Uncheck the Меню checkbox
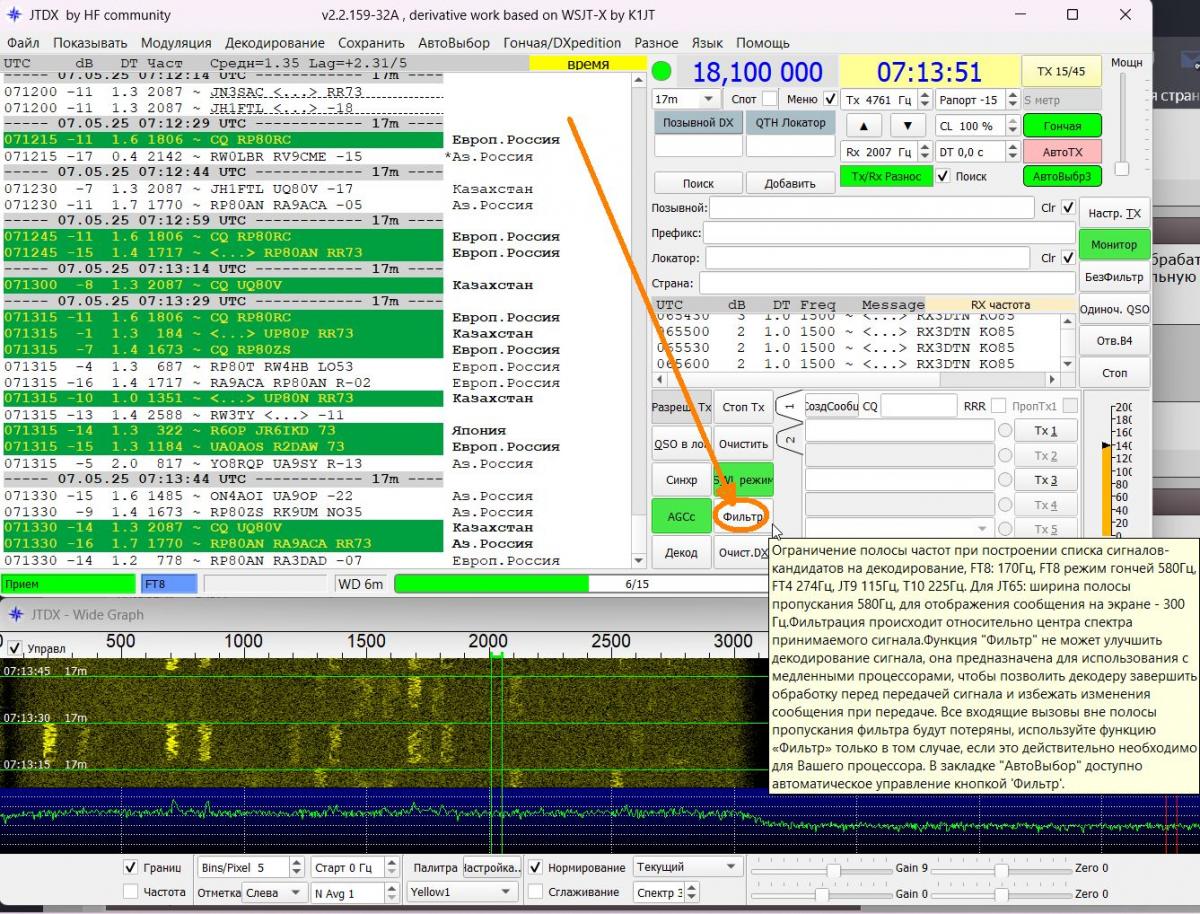 (830, 100)
